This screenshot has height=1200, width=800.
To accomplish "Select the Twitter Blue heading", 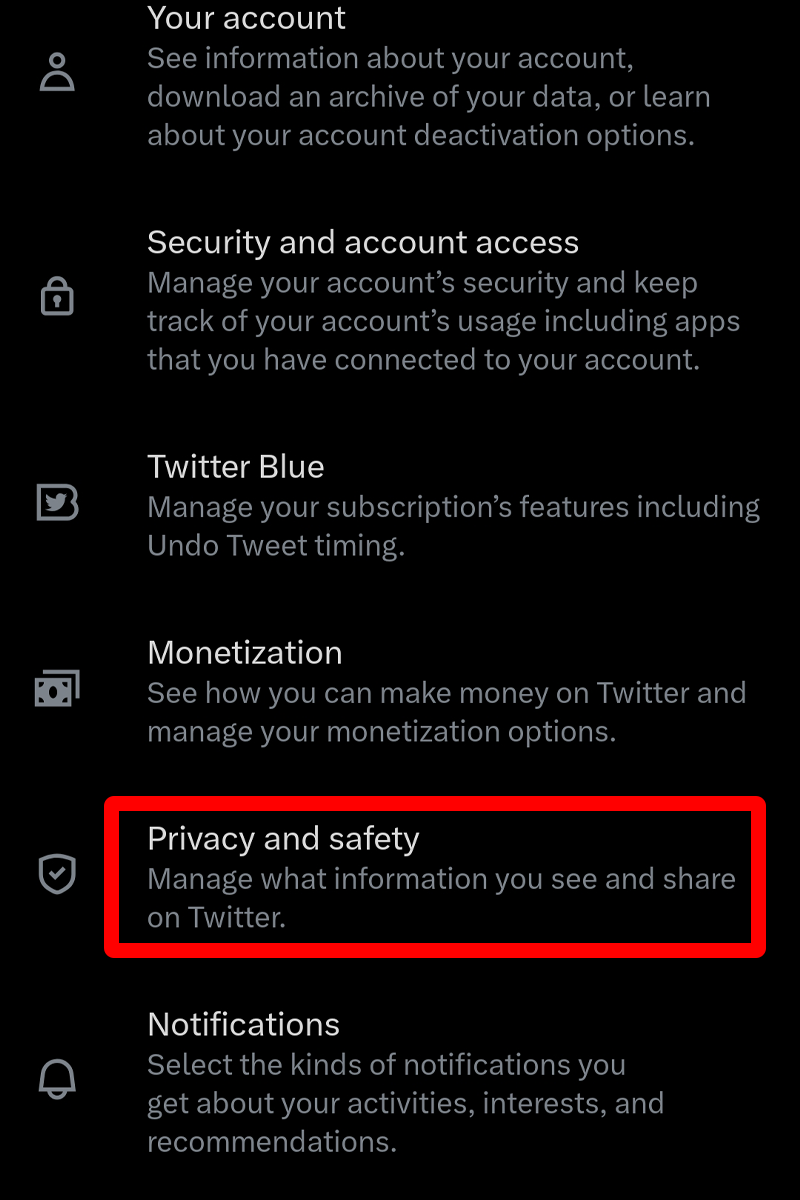I will point(236,467).
